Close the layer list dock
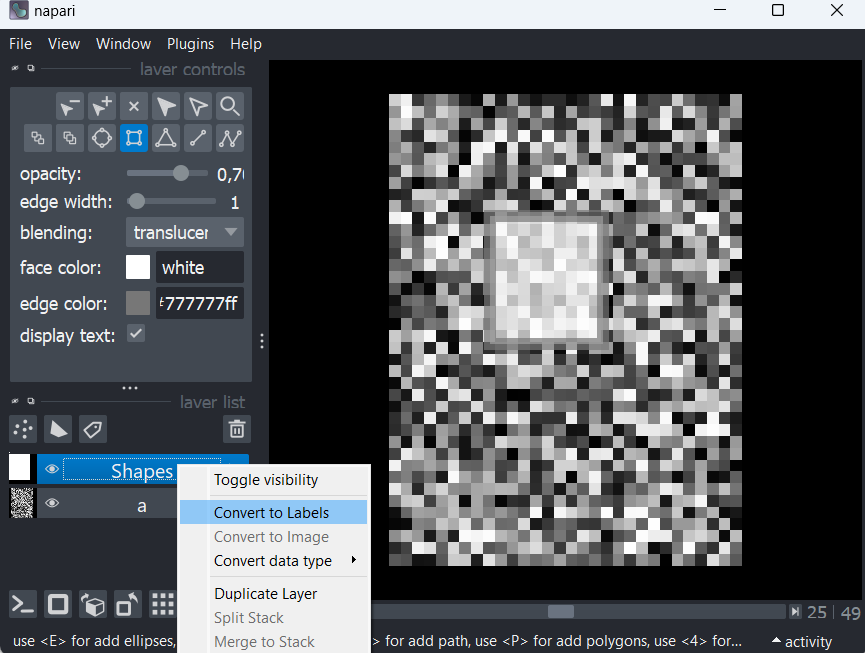865x653 pixels. point(15,401)
